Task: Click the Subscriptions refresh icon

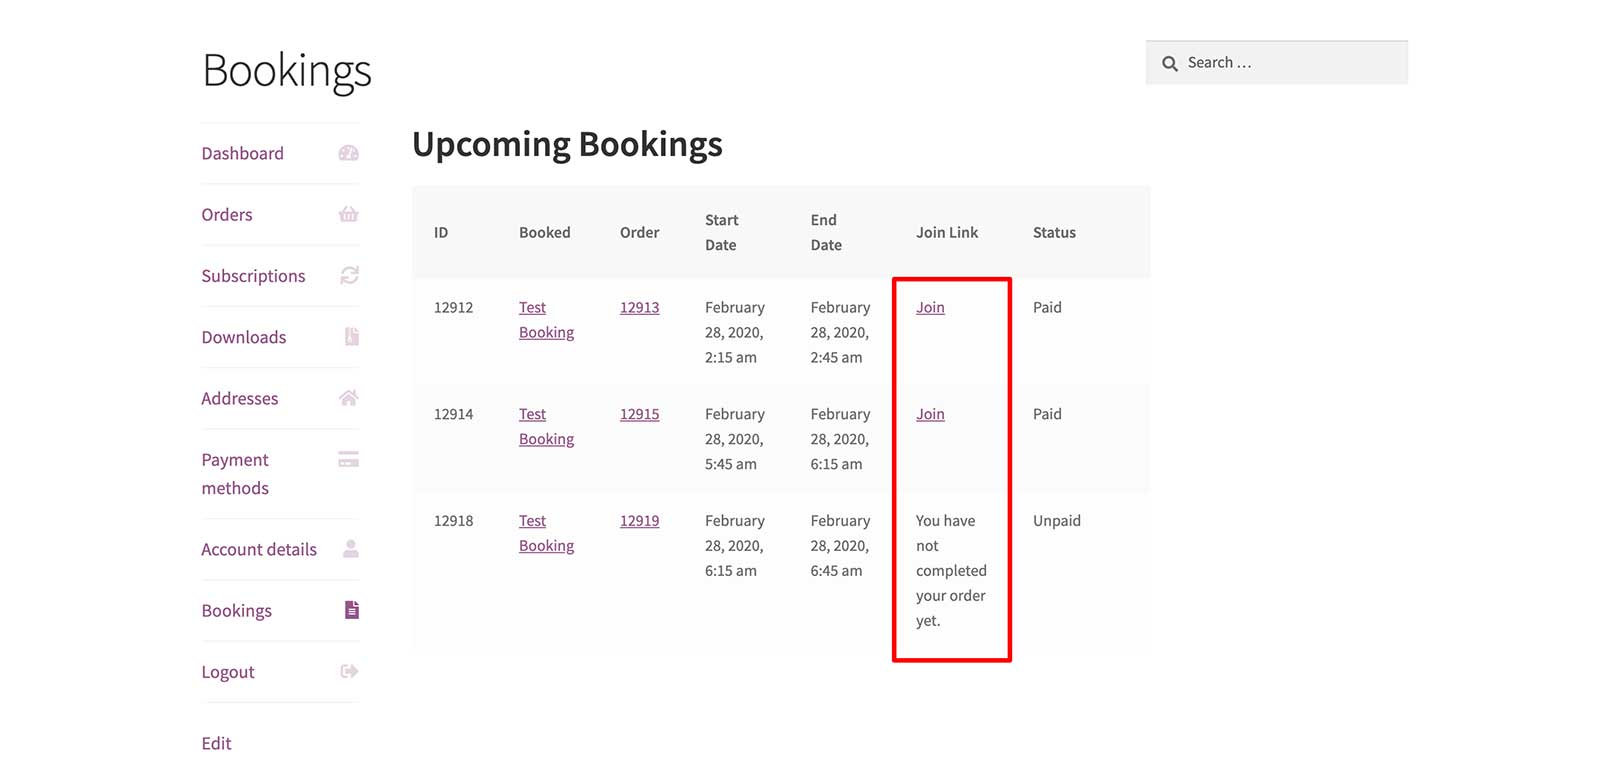Action: click(349, 275)
